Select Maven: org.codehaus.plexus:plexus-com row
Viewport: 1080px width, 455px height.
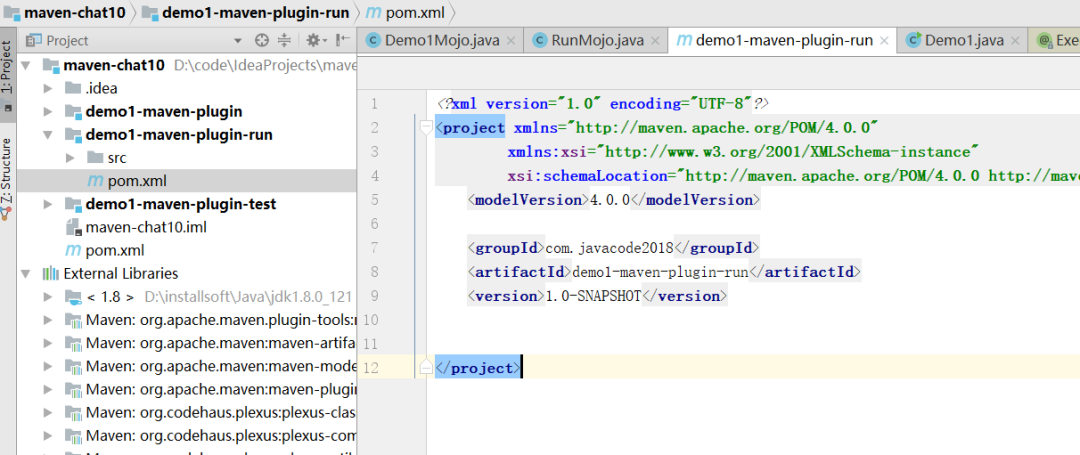(x=186, y=436)
